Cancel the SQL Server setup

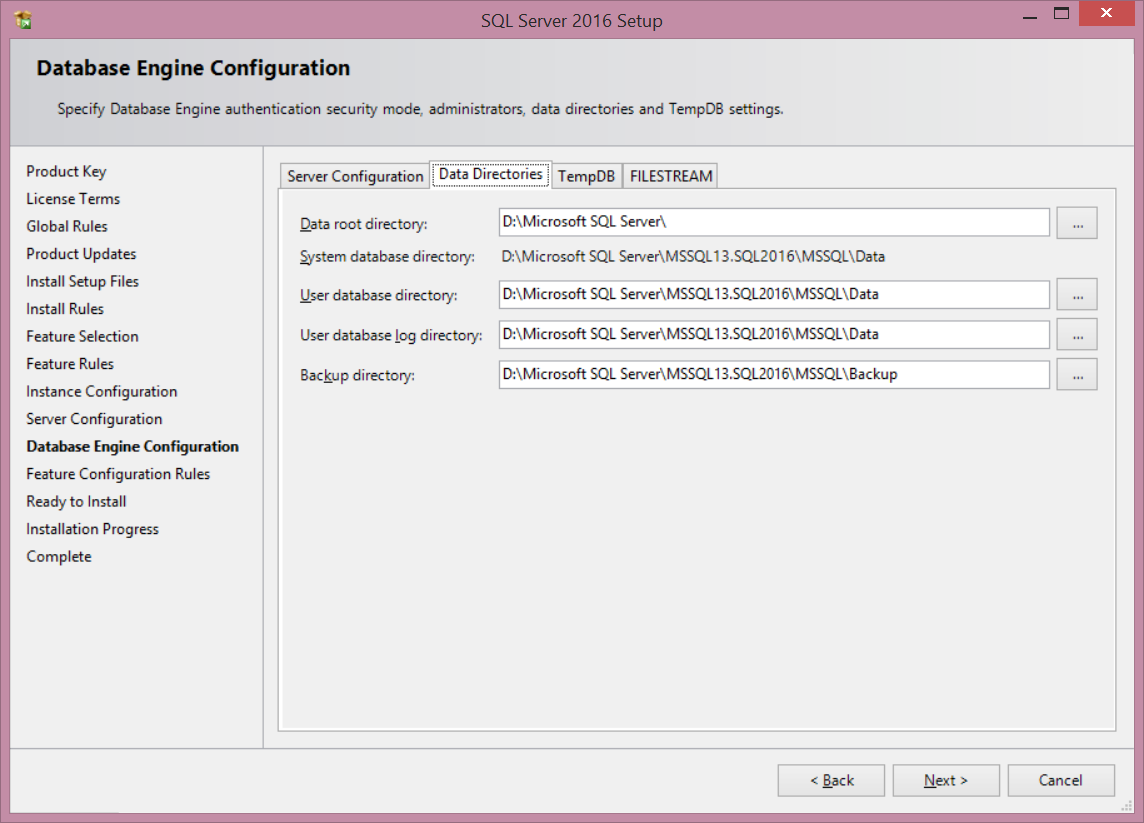(1060, 780)
